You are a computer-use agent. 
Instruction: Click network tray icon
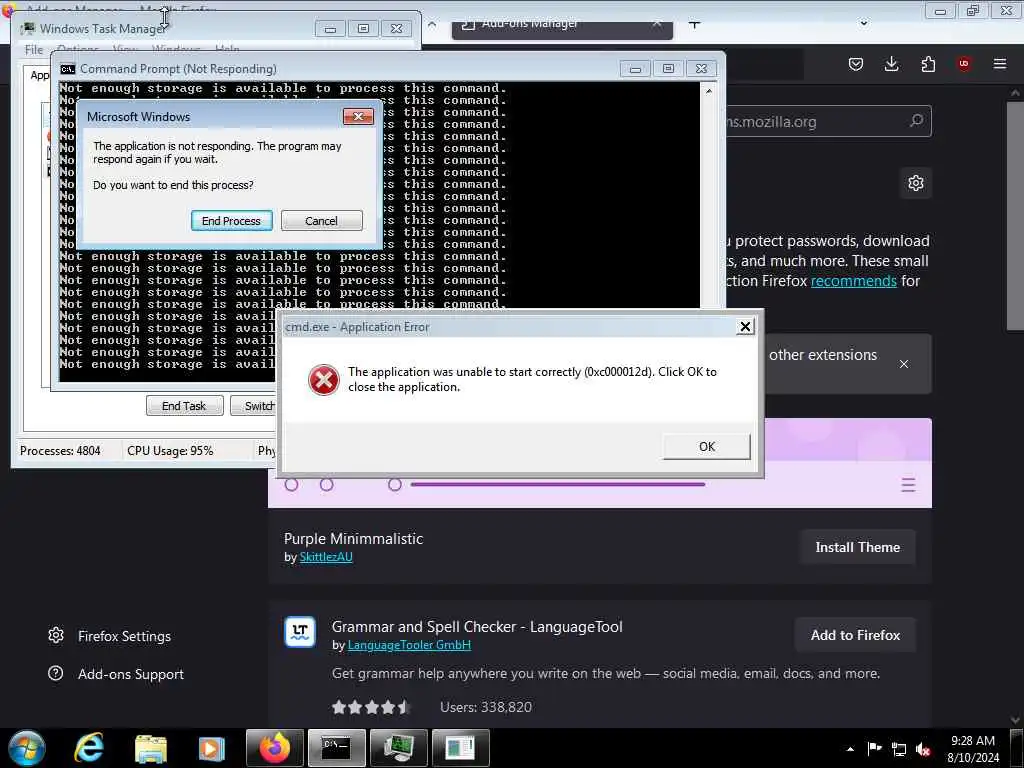coord(899,749)
